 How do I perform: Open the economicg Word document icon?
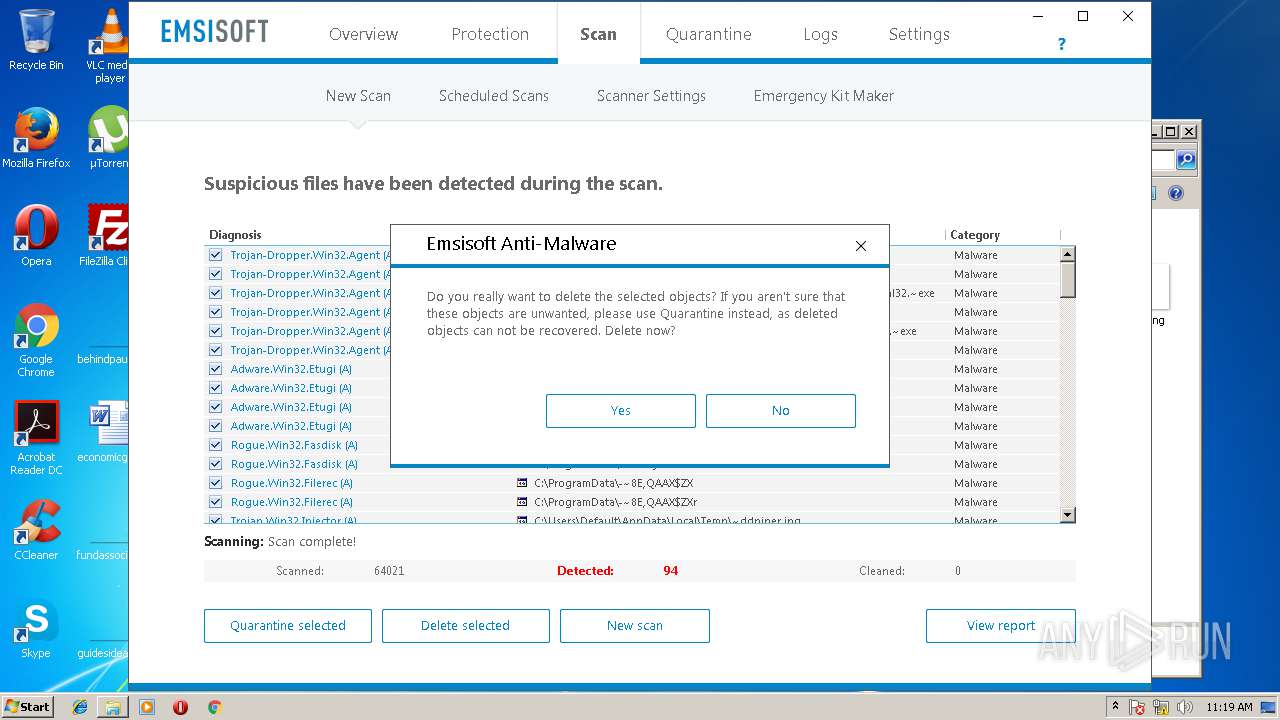click(x=104, y=432)
